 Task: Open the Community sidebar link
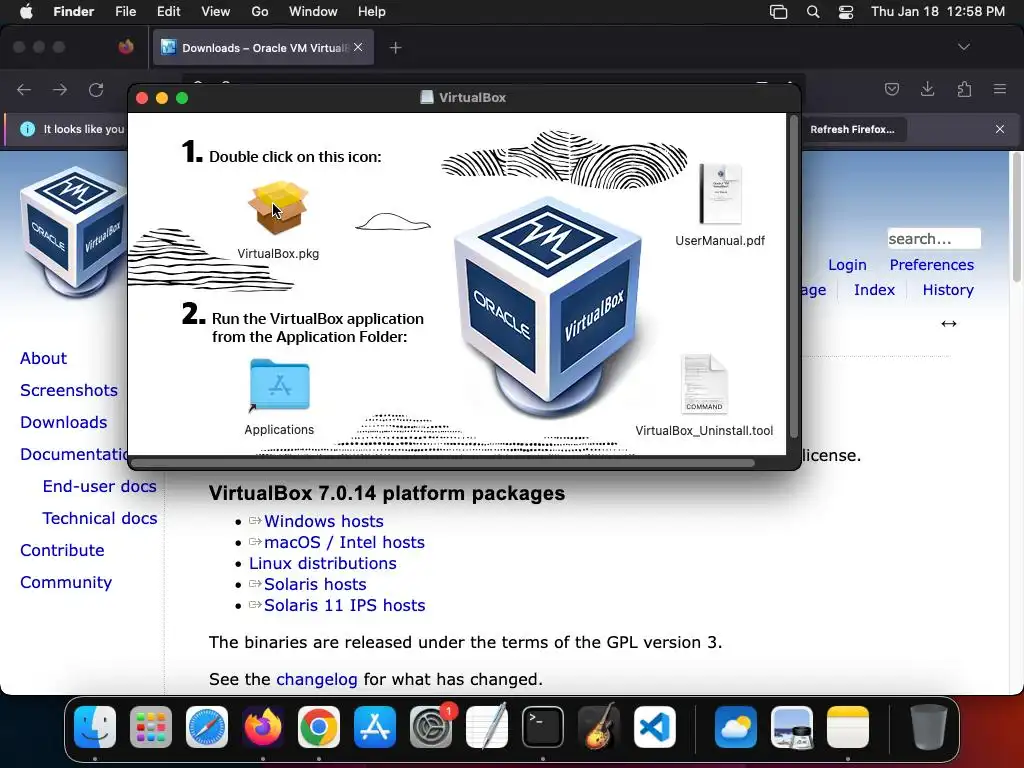click(66, 582)
